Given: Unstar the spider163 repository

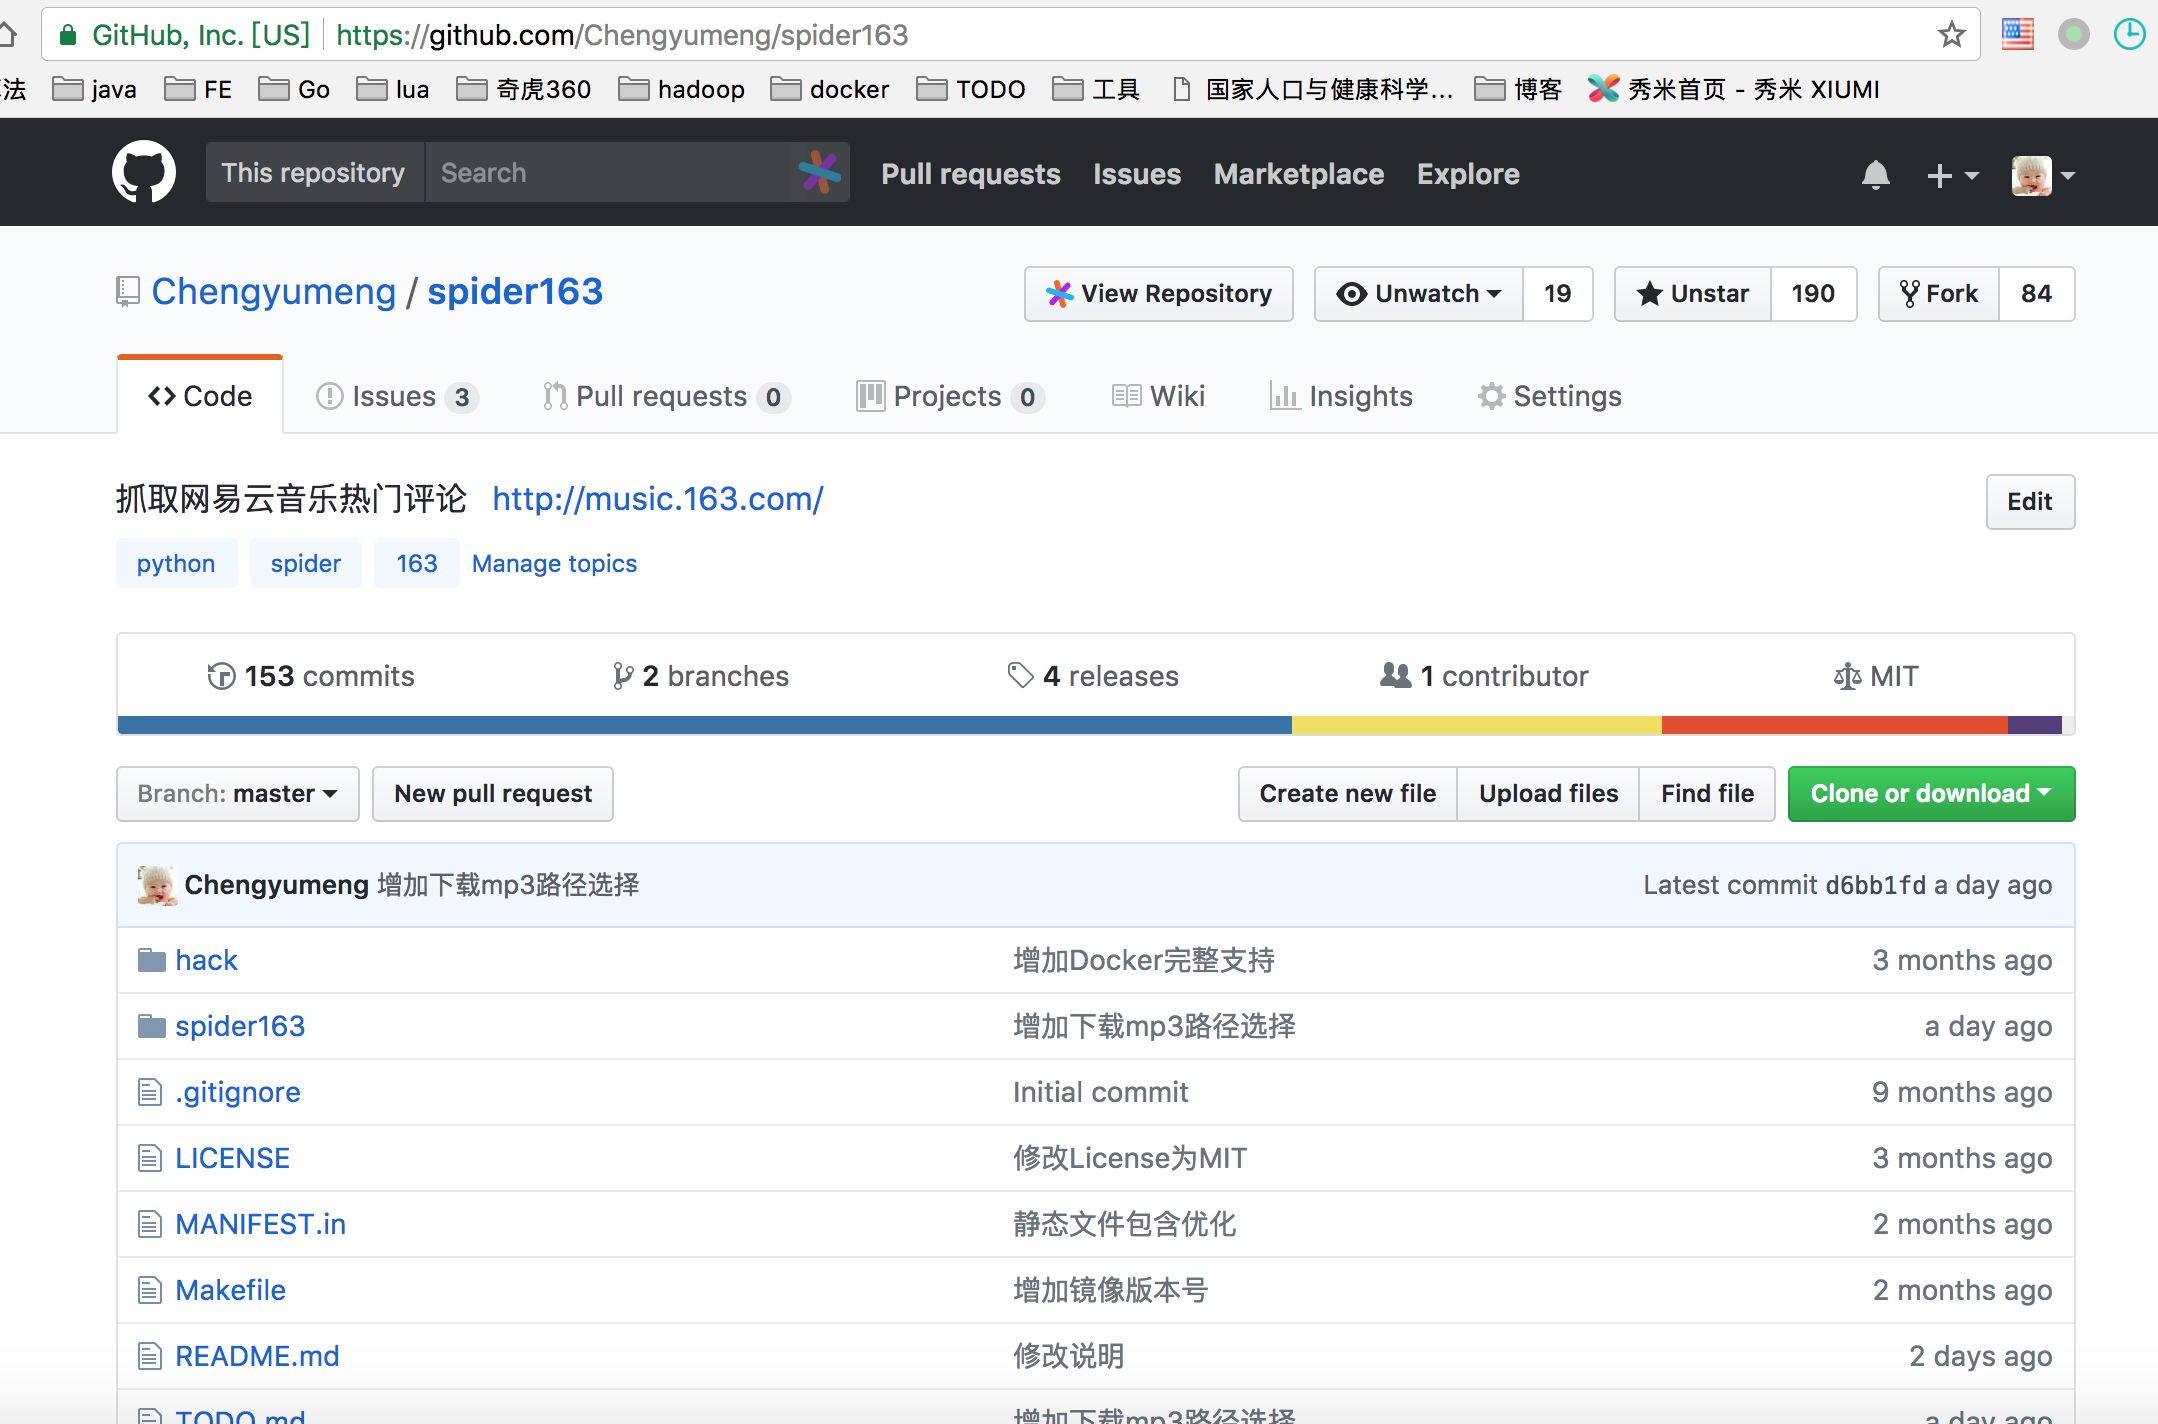Looking at the screenshot, I should pyautogui.click(x=1693, y=294).
